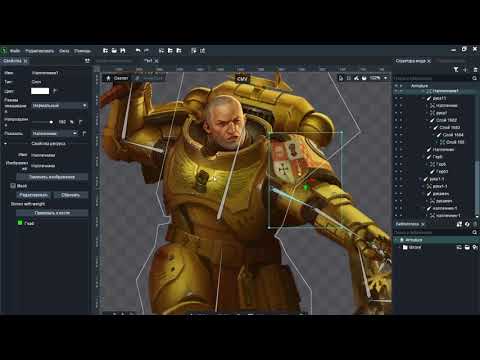Click the Привязать к кости button

pyautogui.click(x=52, y=213)
